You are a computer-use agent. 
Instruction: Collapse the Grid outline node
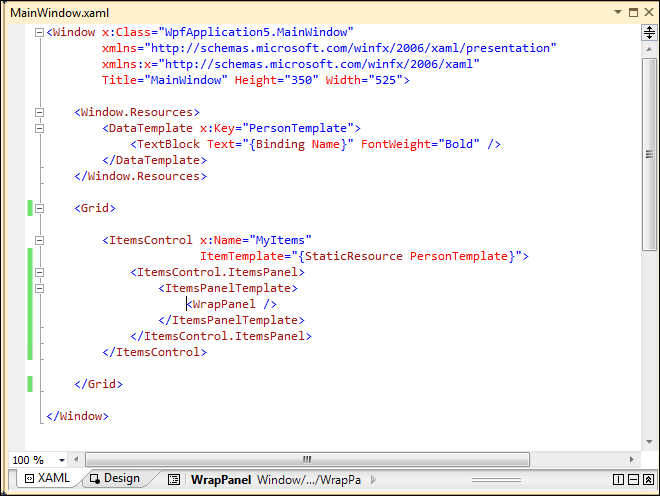pos(39,208)
